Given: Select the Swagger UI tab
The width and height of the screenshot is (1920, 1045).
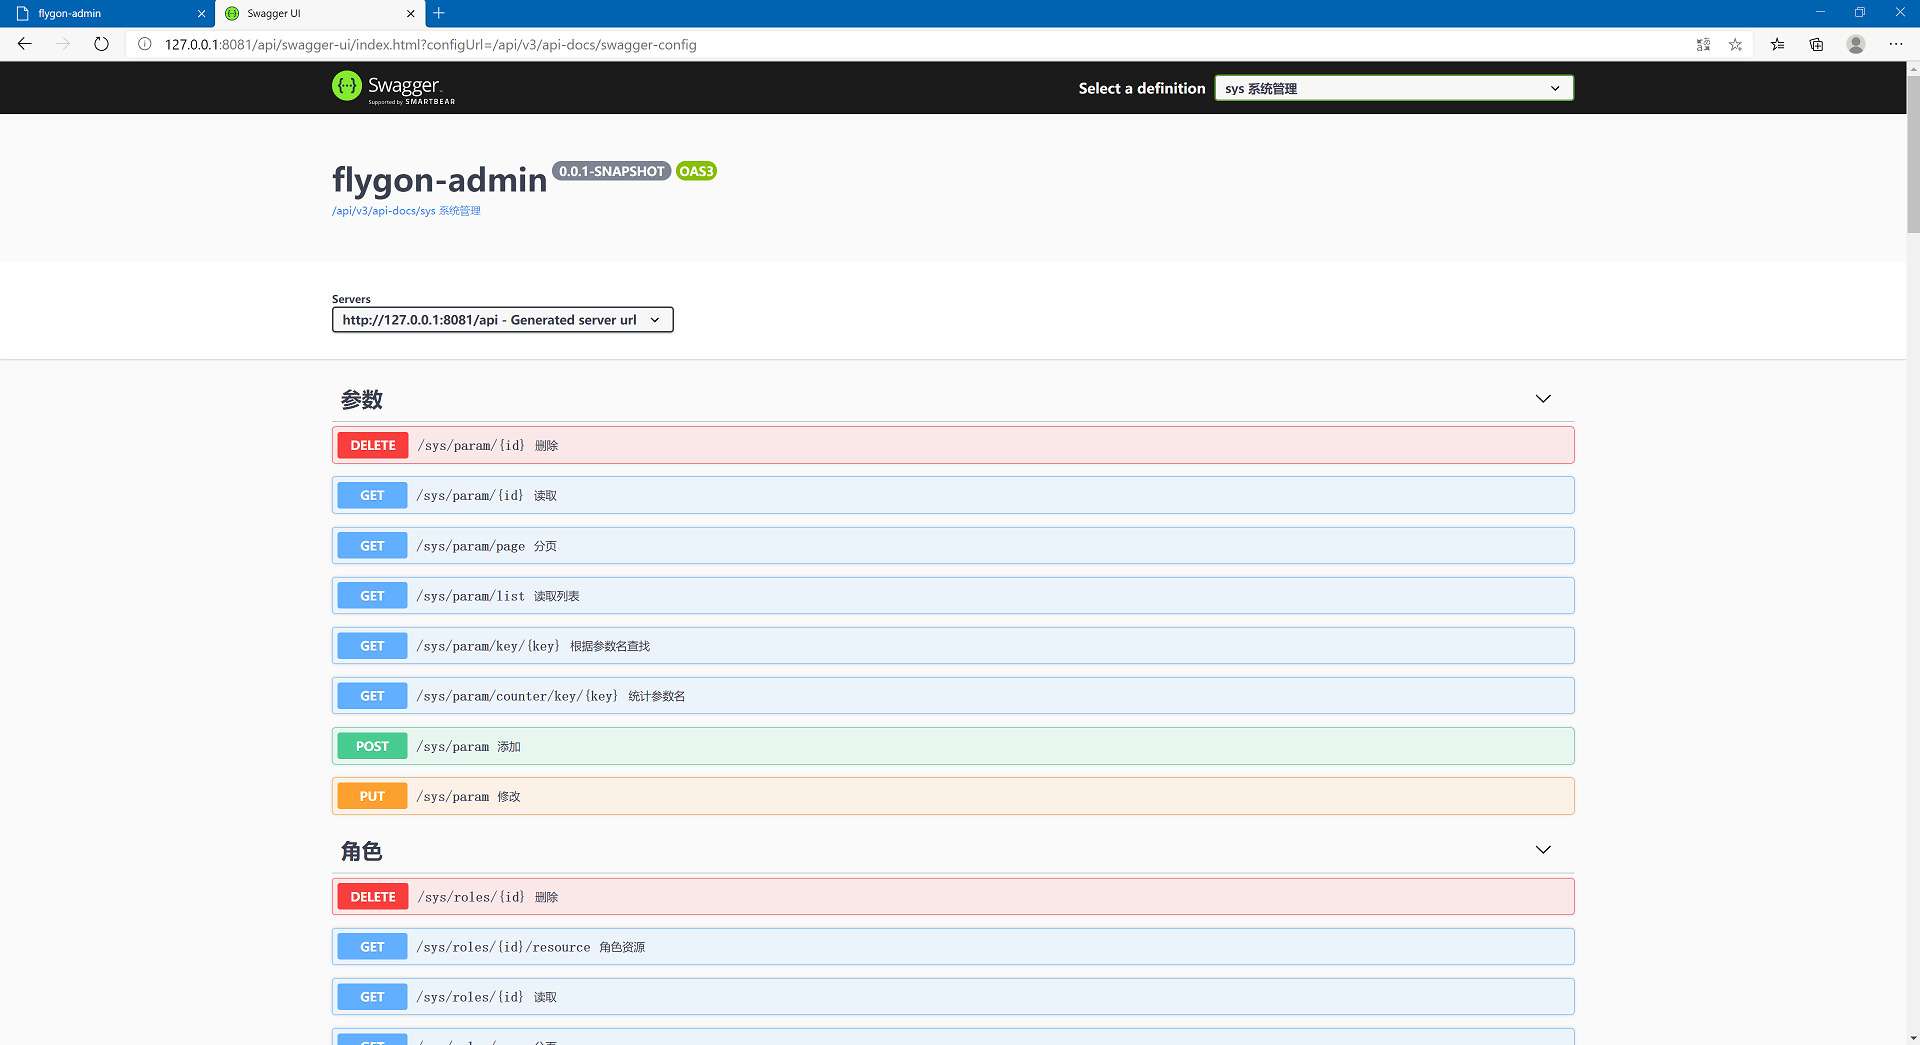Looking at the screenshot, I should pos(319,14).
